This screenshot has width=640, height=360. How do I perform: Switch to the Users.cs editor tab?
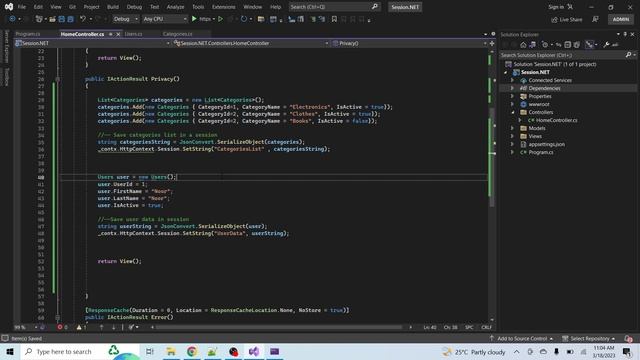pyautogui.click(x=133, y=34)
